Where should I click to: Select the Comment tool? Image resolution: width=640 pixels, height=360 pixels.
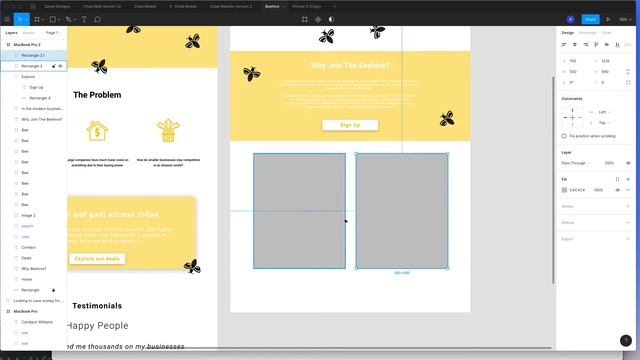(97, 19)
